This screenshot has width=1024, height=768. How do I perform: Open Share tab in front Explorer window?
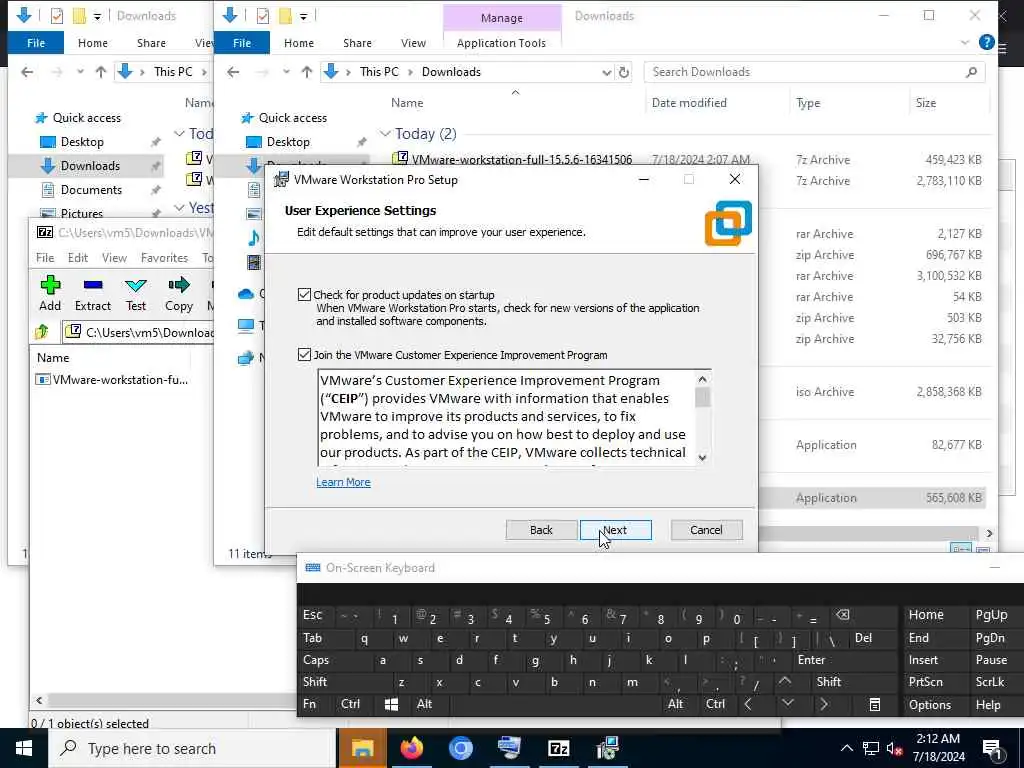click(357, 42)
